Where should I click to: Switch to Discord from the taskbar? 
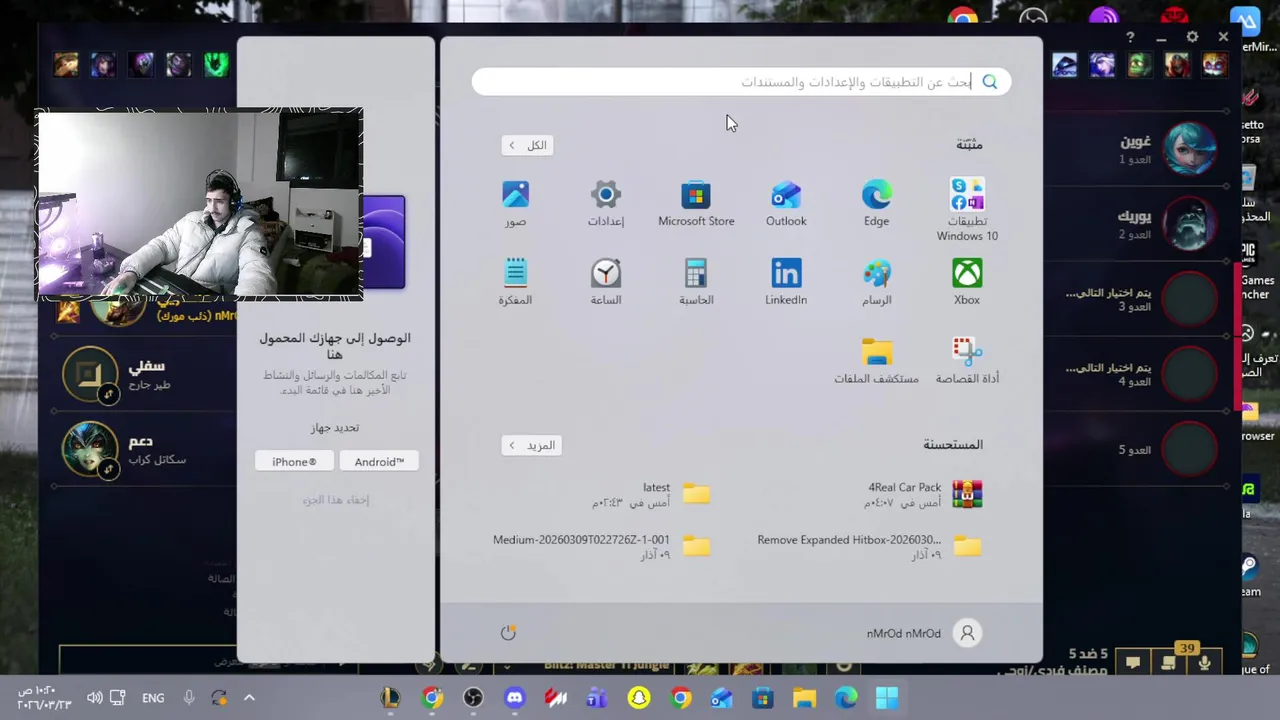(x=514, y=698)
